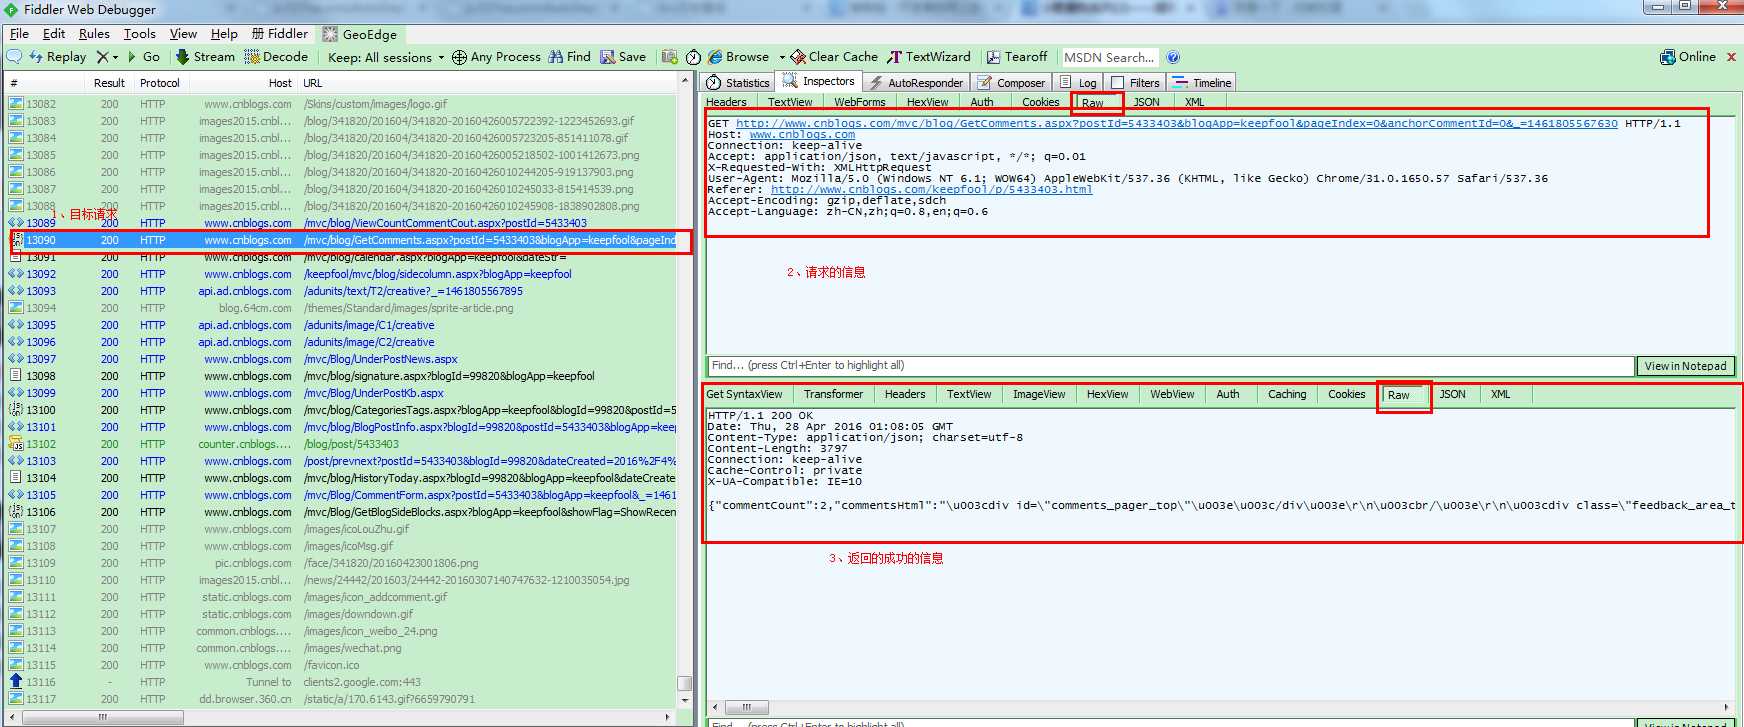Select response Transformer tab
Viewport: 1744px width, 727px height.
833,394
